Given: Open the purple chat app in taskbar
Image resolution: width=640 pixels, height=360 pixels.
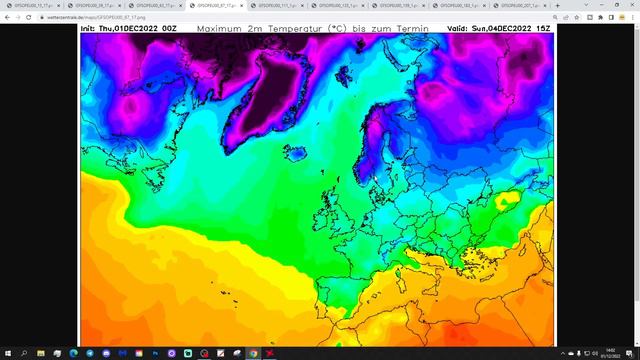Looking at the screenshot, I should pos(106,353).
